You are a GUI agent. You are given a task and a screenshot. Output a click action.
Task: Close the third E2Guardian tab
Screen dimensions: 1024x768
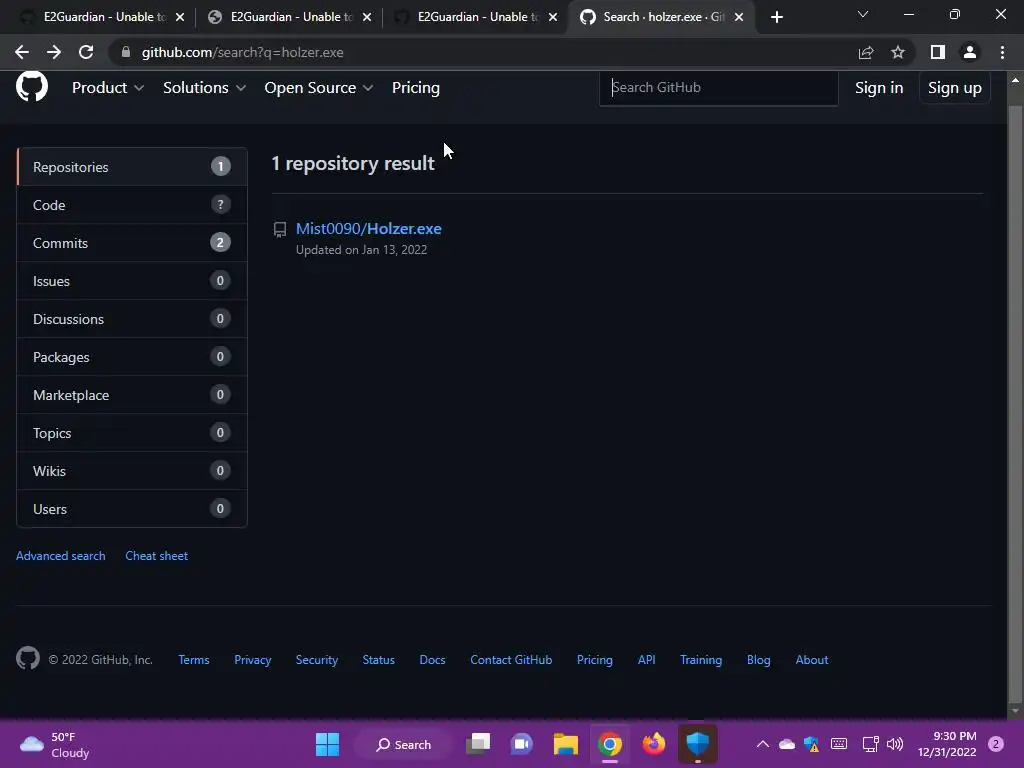[x=553, y=18]
